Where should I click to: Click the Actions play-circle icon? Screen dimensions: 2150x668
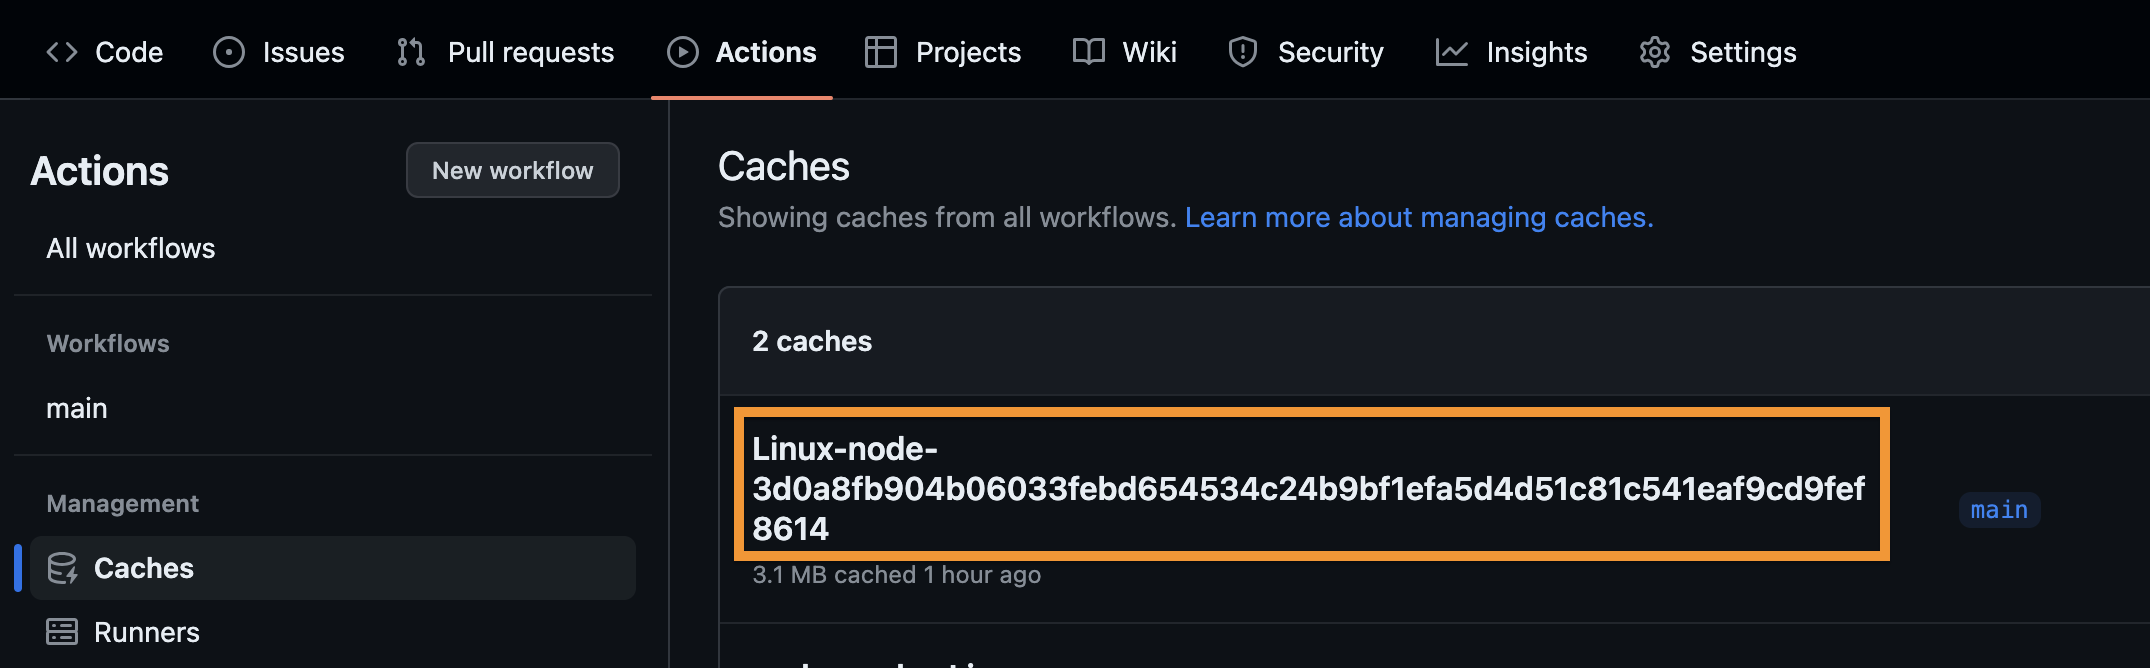click(x=683, y=52)
